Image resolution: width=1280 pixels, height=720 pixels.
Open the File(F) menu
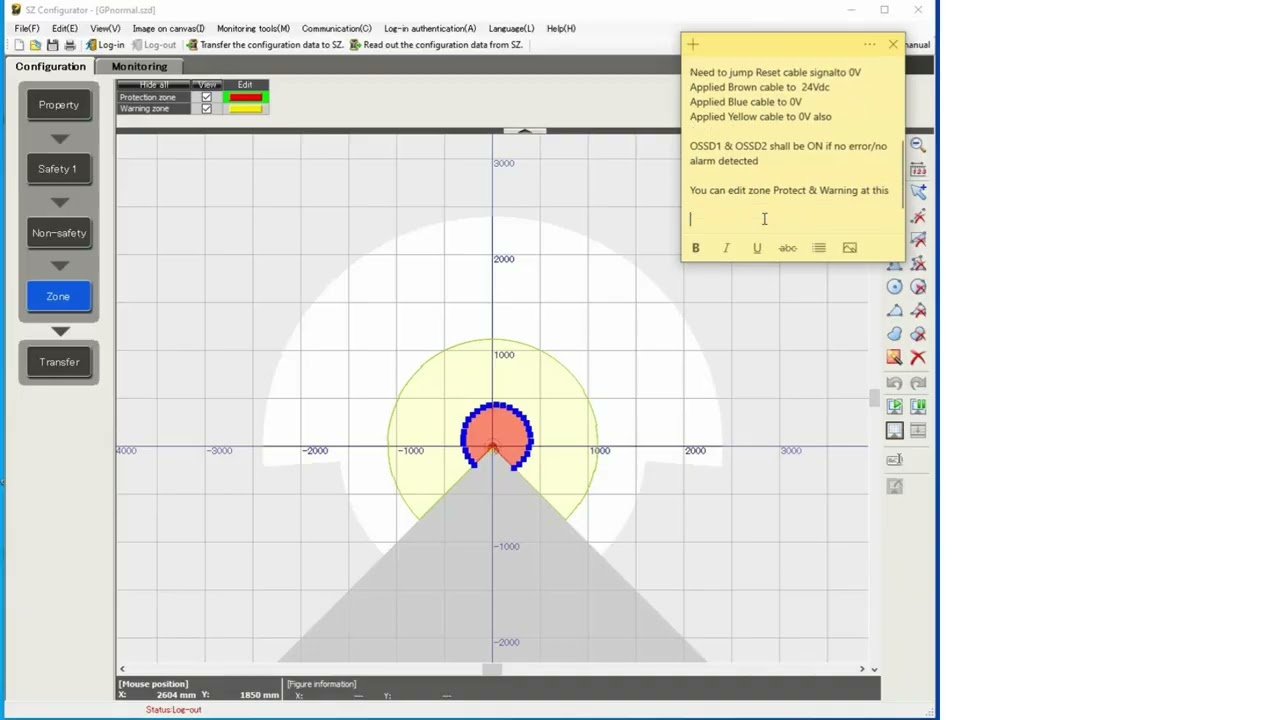27,28
